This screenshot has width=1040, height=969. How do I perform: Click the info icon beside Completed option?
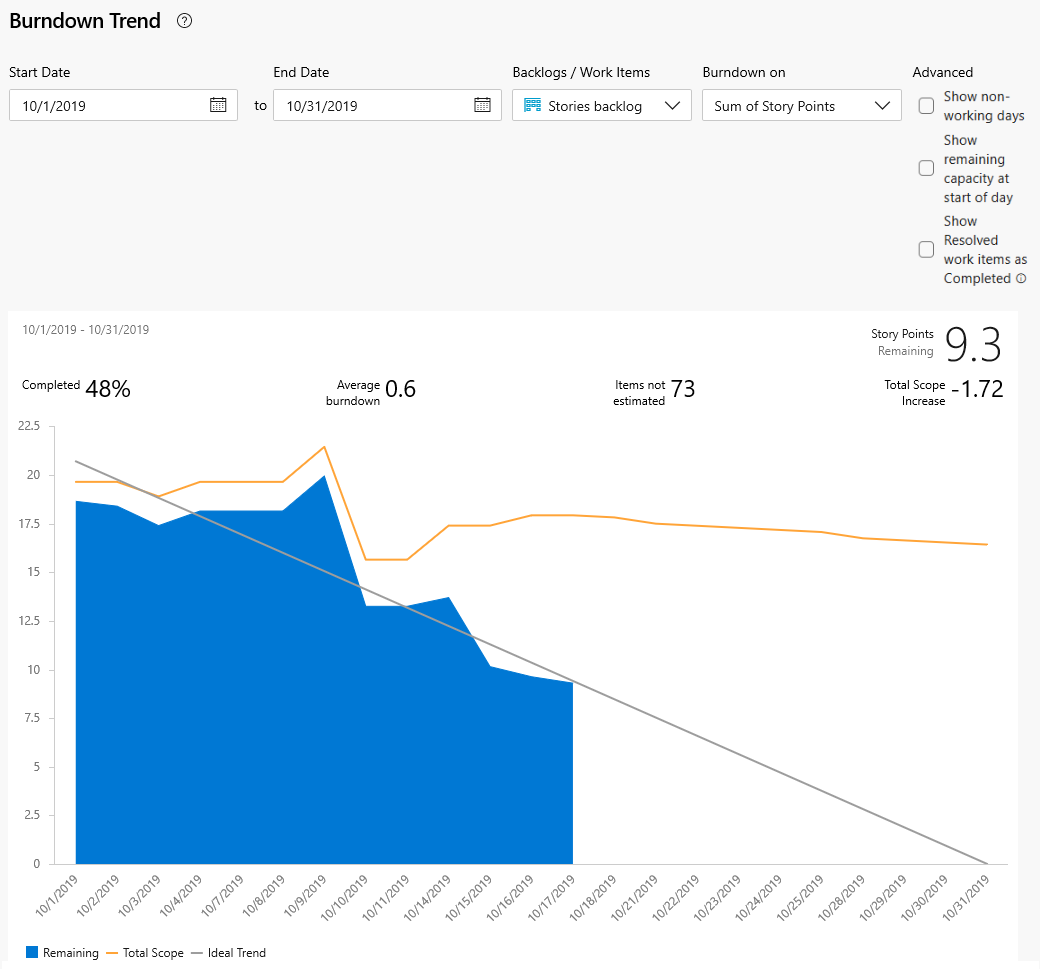[x=1021, y=279]
